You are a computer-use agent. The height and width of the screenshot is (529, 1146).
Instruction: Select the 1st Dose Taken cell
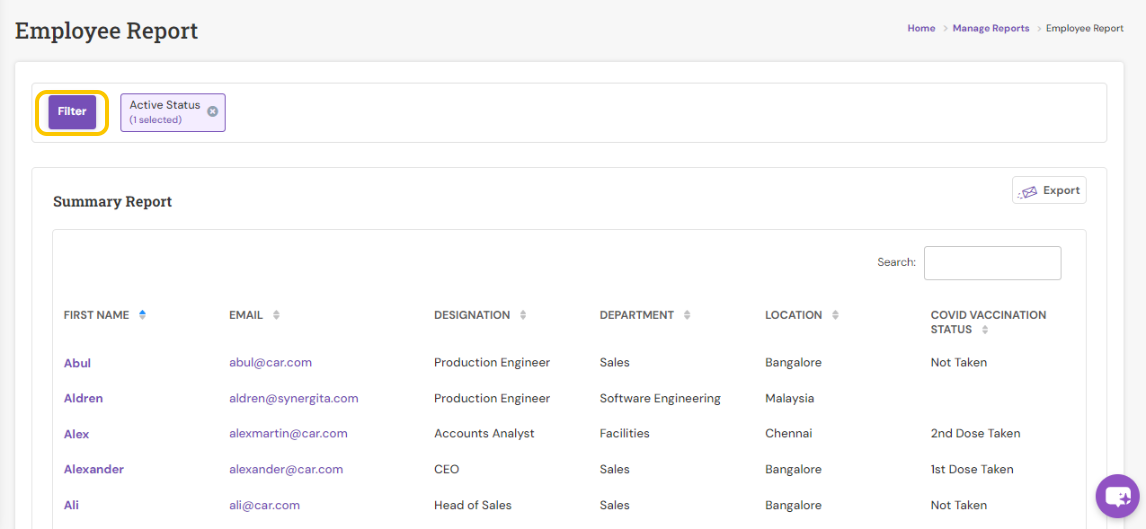click(972, 469)
